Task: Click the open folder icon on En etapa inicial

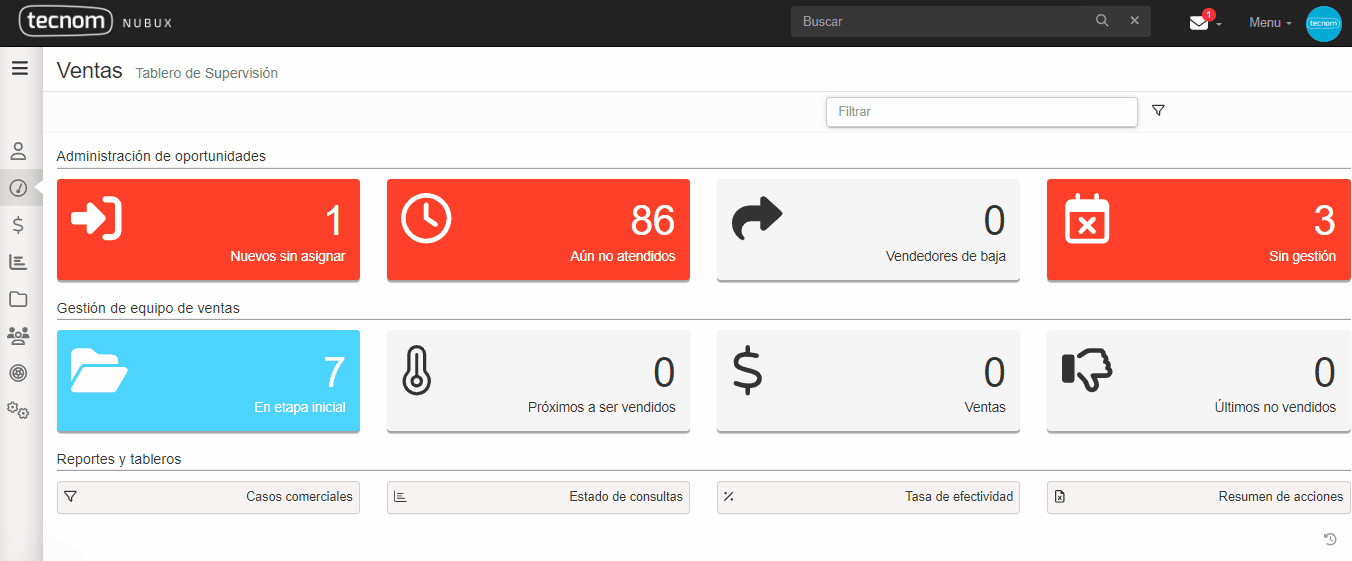Action: click(99, 371)
